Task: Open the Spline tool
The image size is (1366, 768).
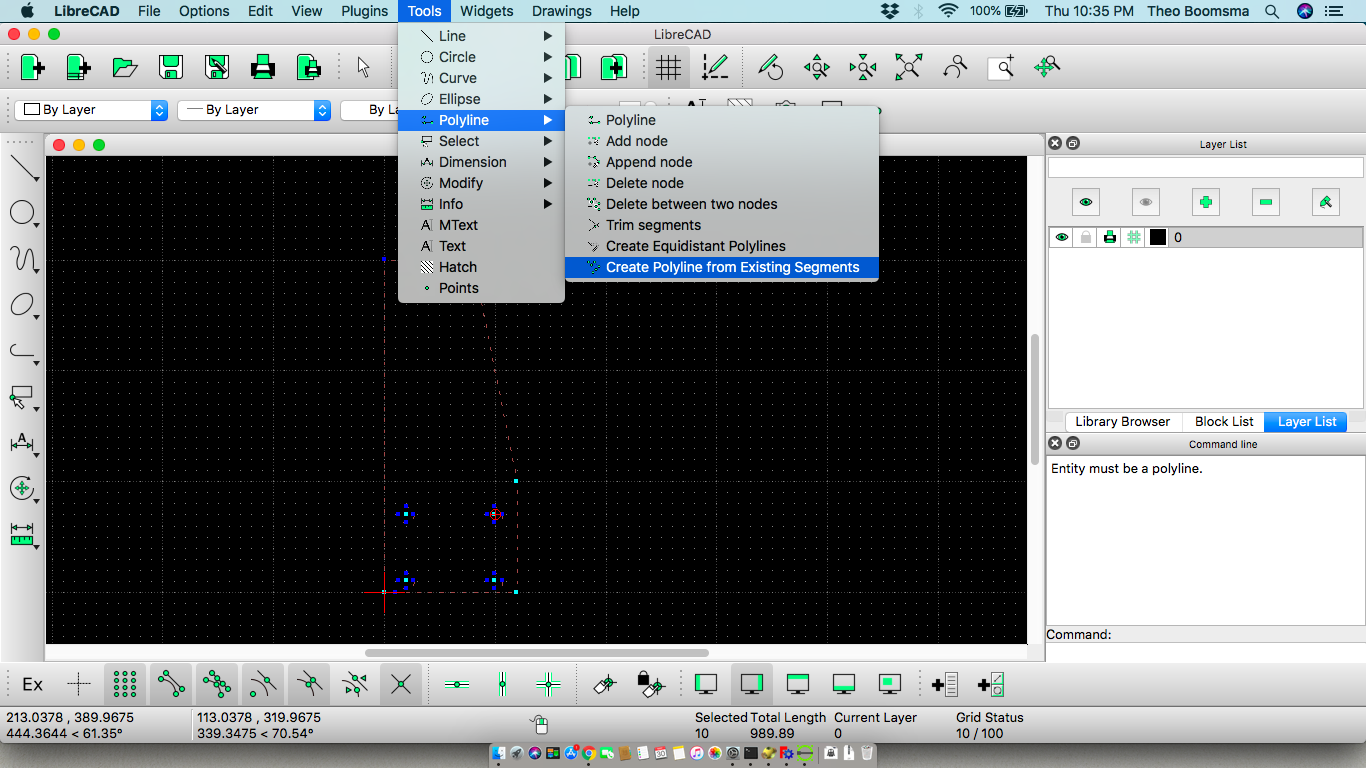Action: point(22,258)
